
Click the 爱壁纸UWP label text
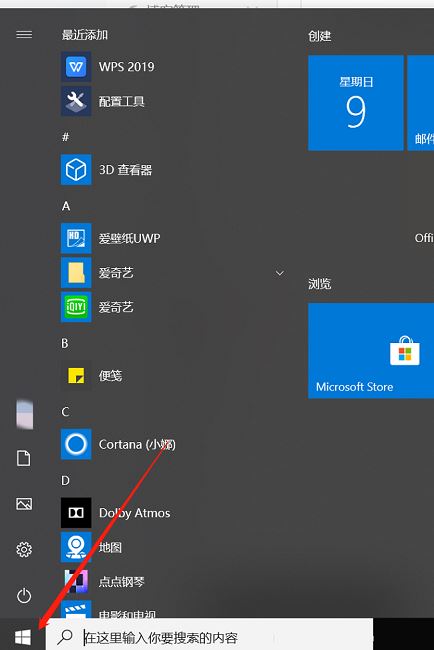click(129, 238)
